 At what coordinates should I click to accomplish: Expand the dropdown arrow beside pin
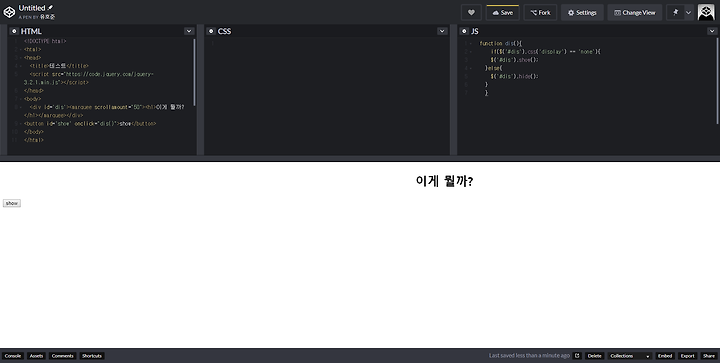pos(688,12)
